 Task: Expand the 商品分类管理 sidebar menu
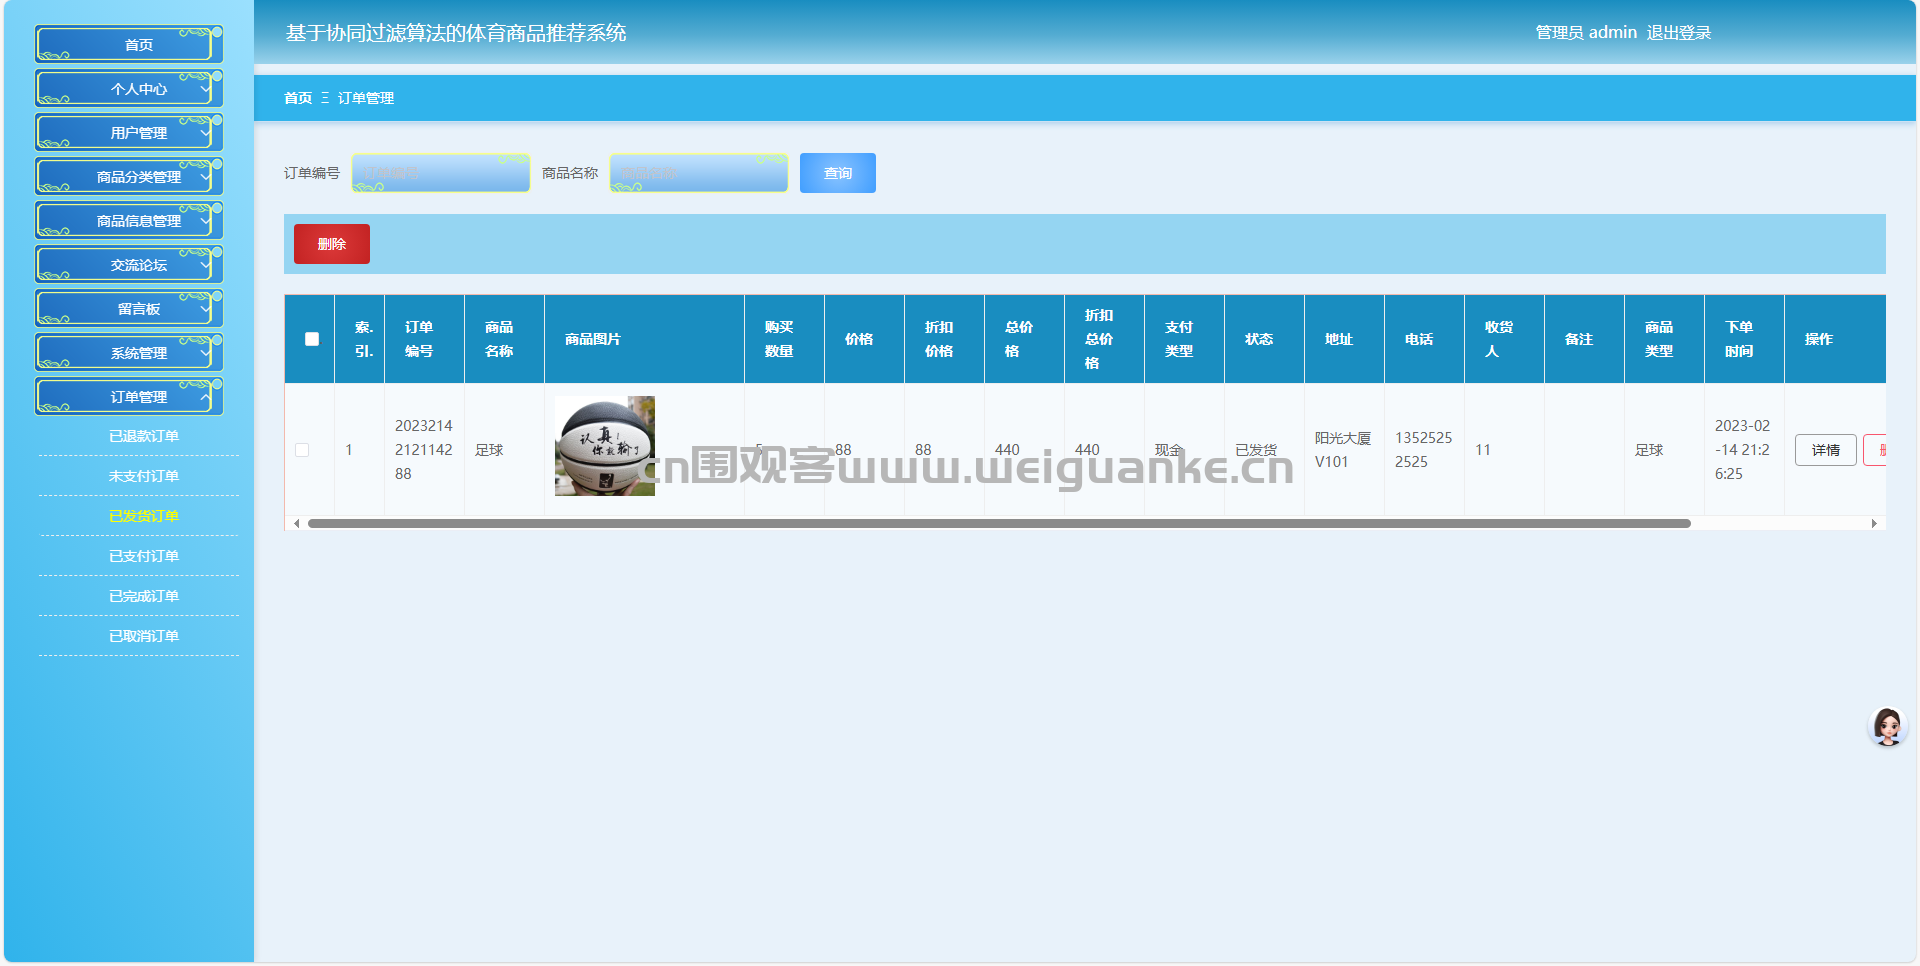129,177
